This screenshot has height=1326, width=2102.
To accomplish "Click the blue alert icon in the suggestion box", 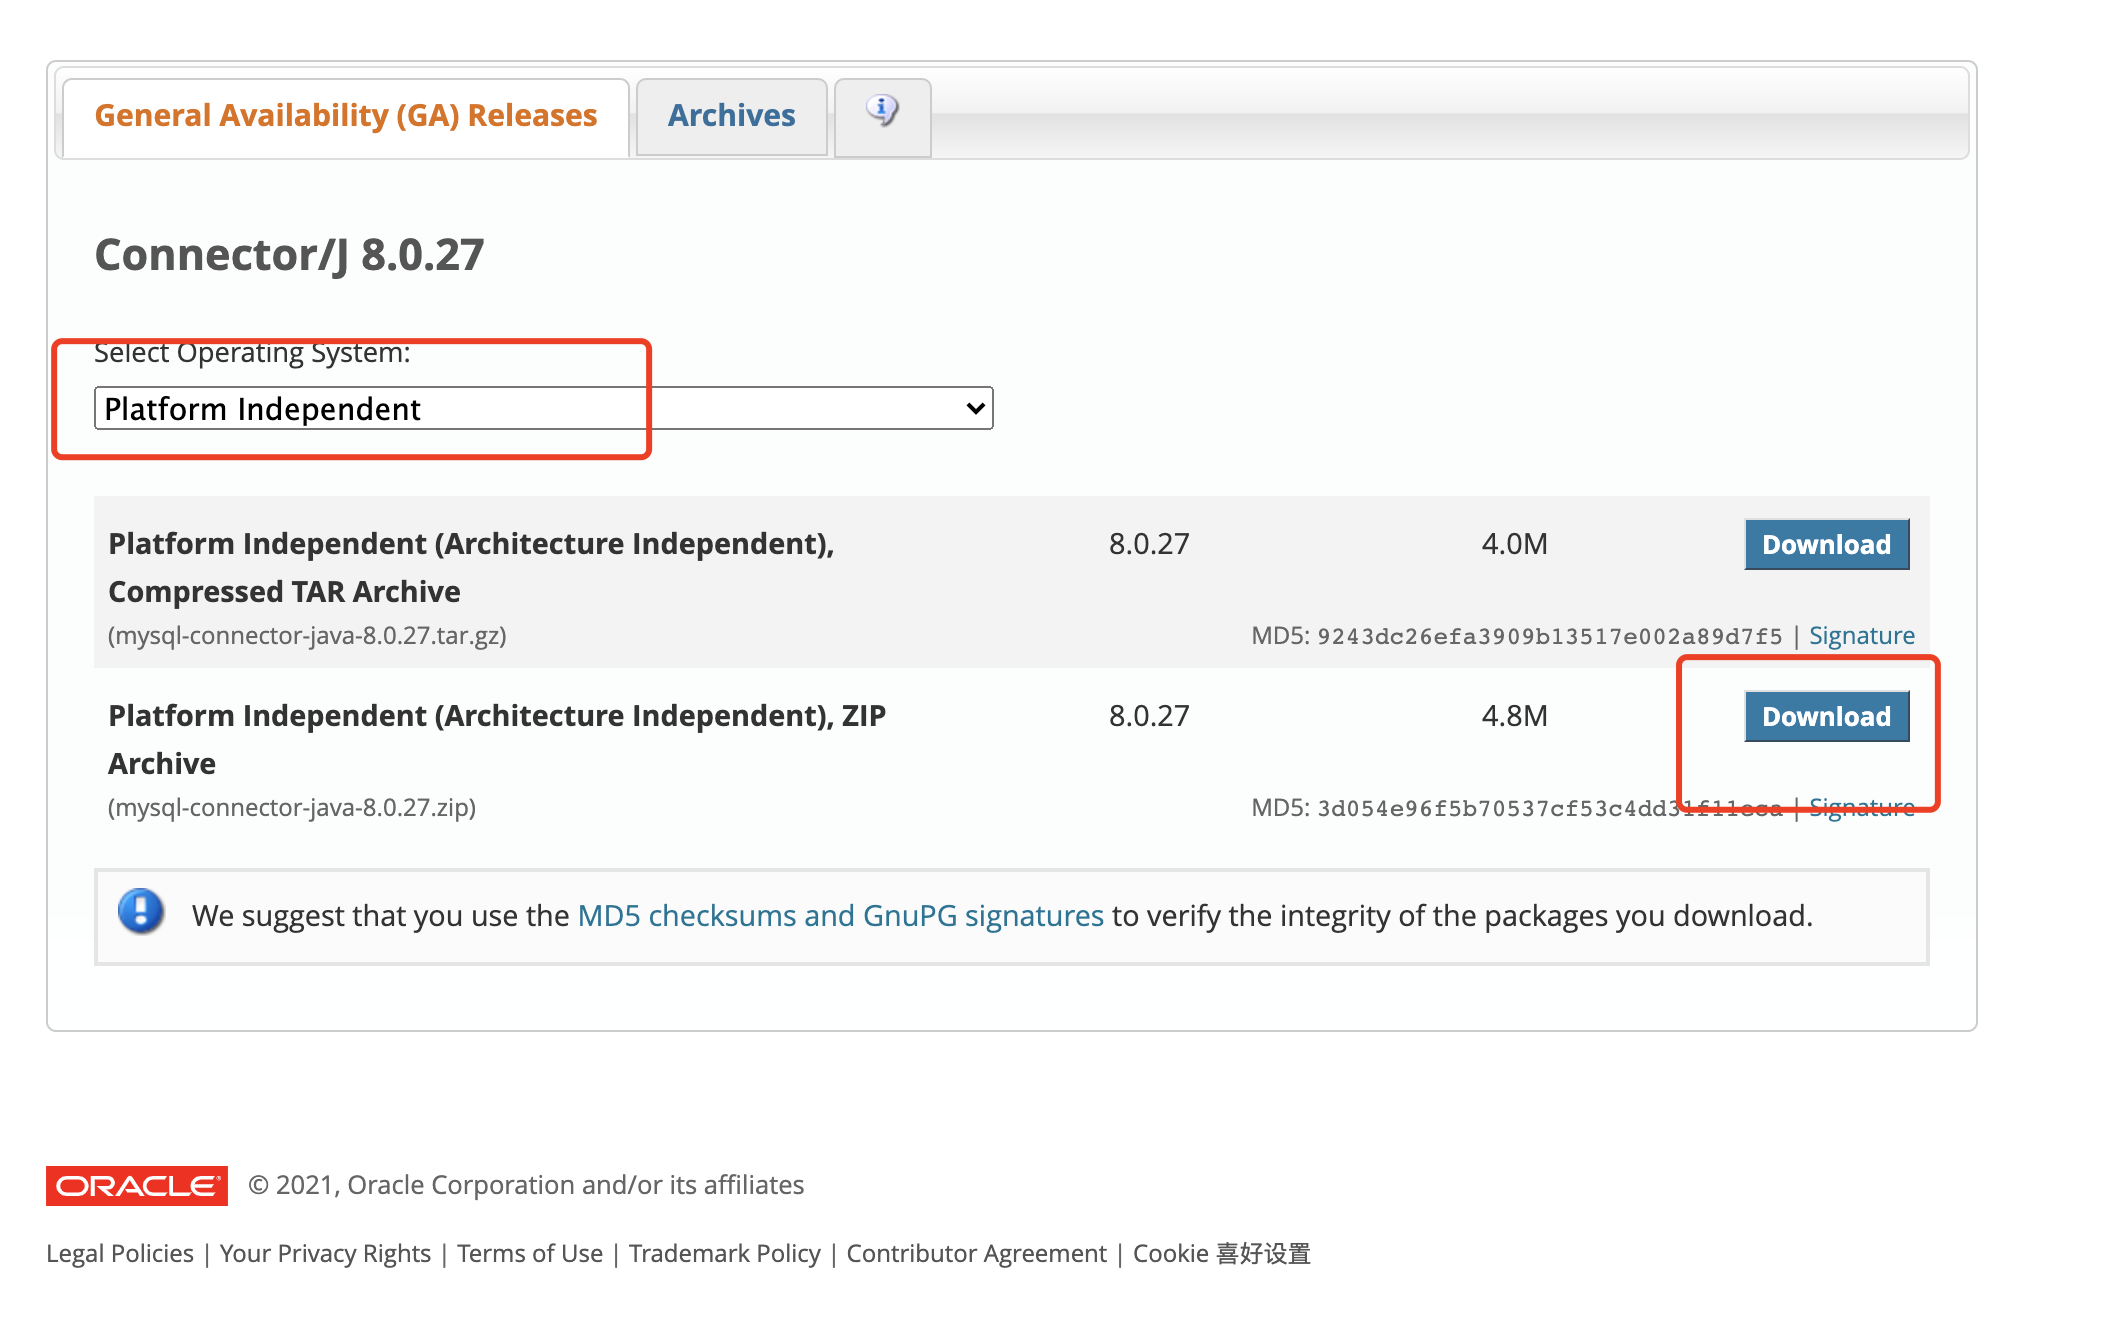I will pyautogui.click(x=140, y=913).
